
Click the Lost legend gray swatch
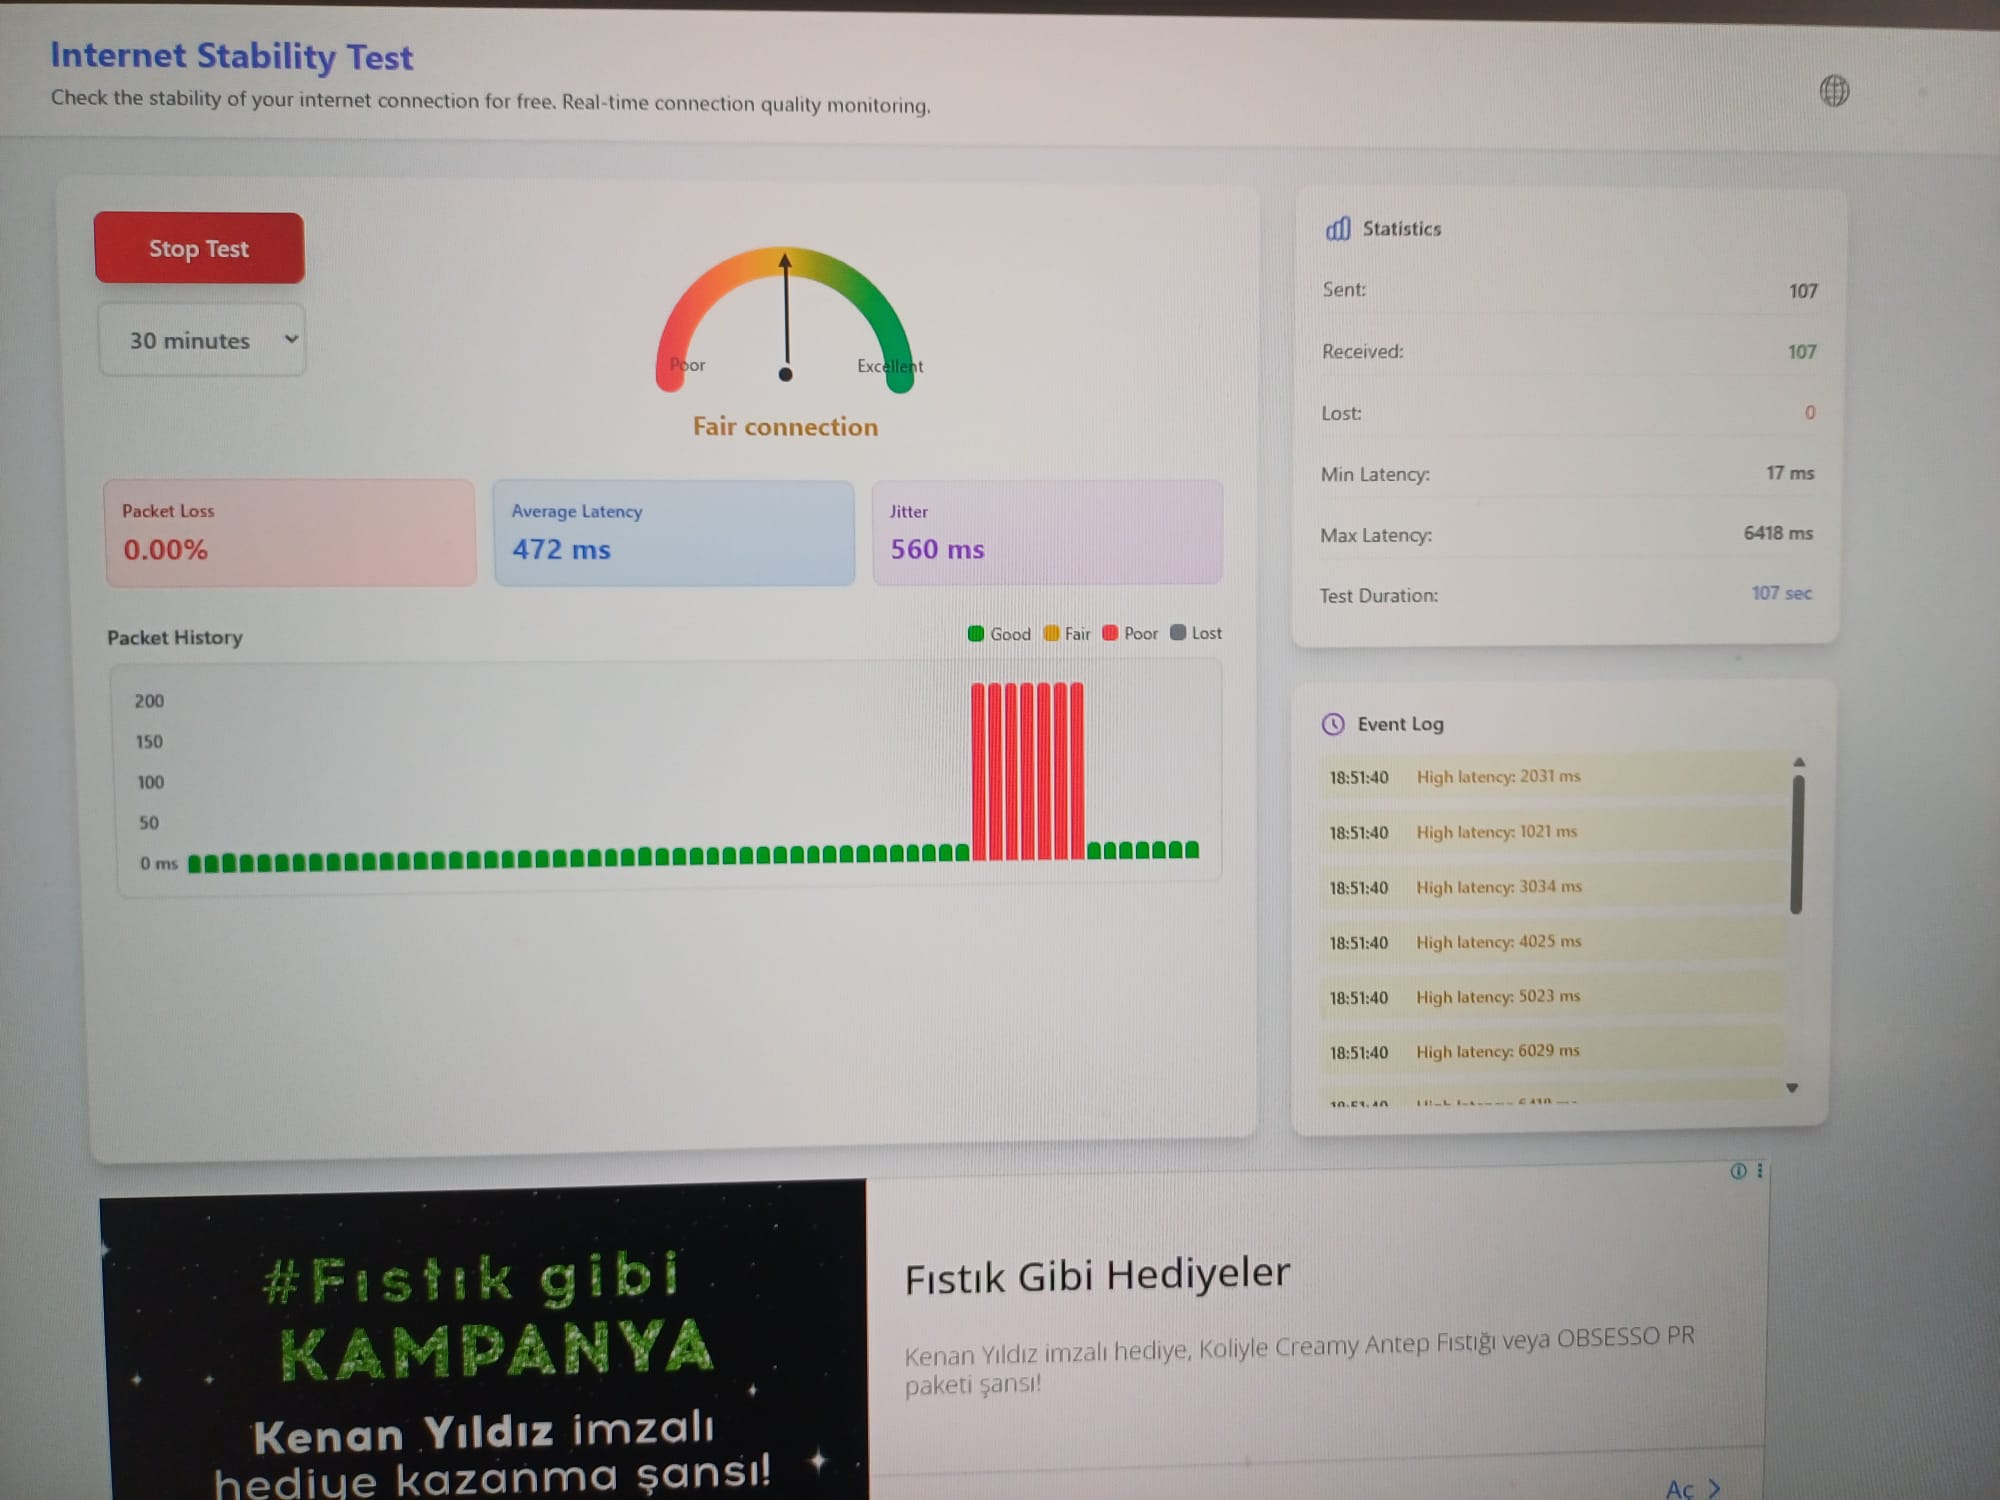[1178, 632]
